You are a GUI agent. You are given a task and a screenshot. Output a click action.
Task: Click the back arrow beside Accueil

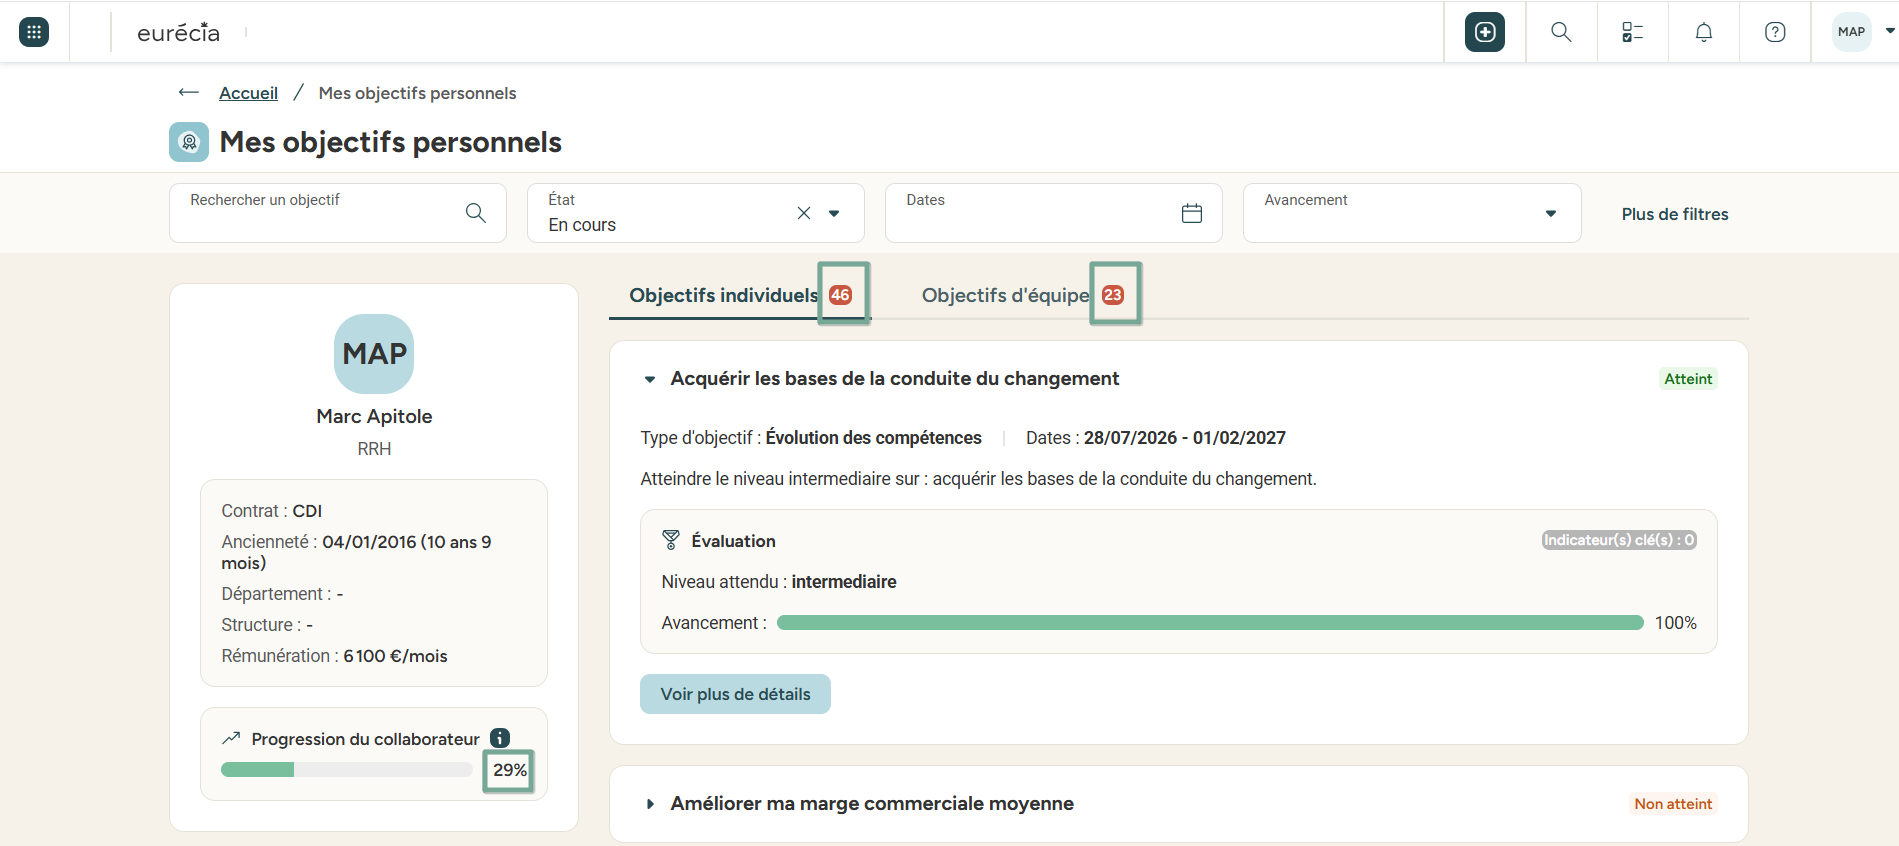coord(189,92)
